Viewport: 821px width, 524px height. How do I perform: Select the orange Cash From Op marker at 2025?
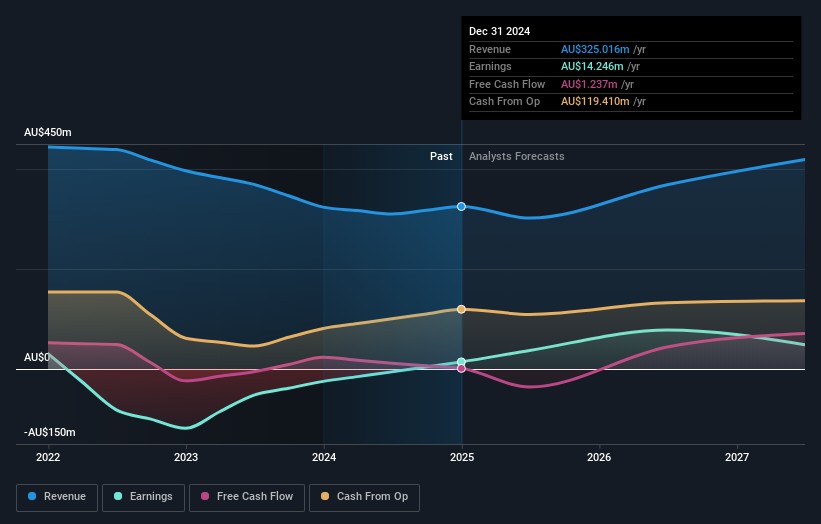click(461, 309)
